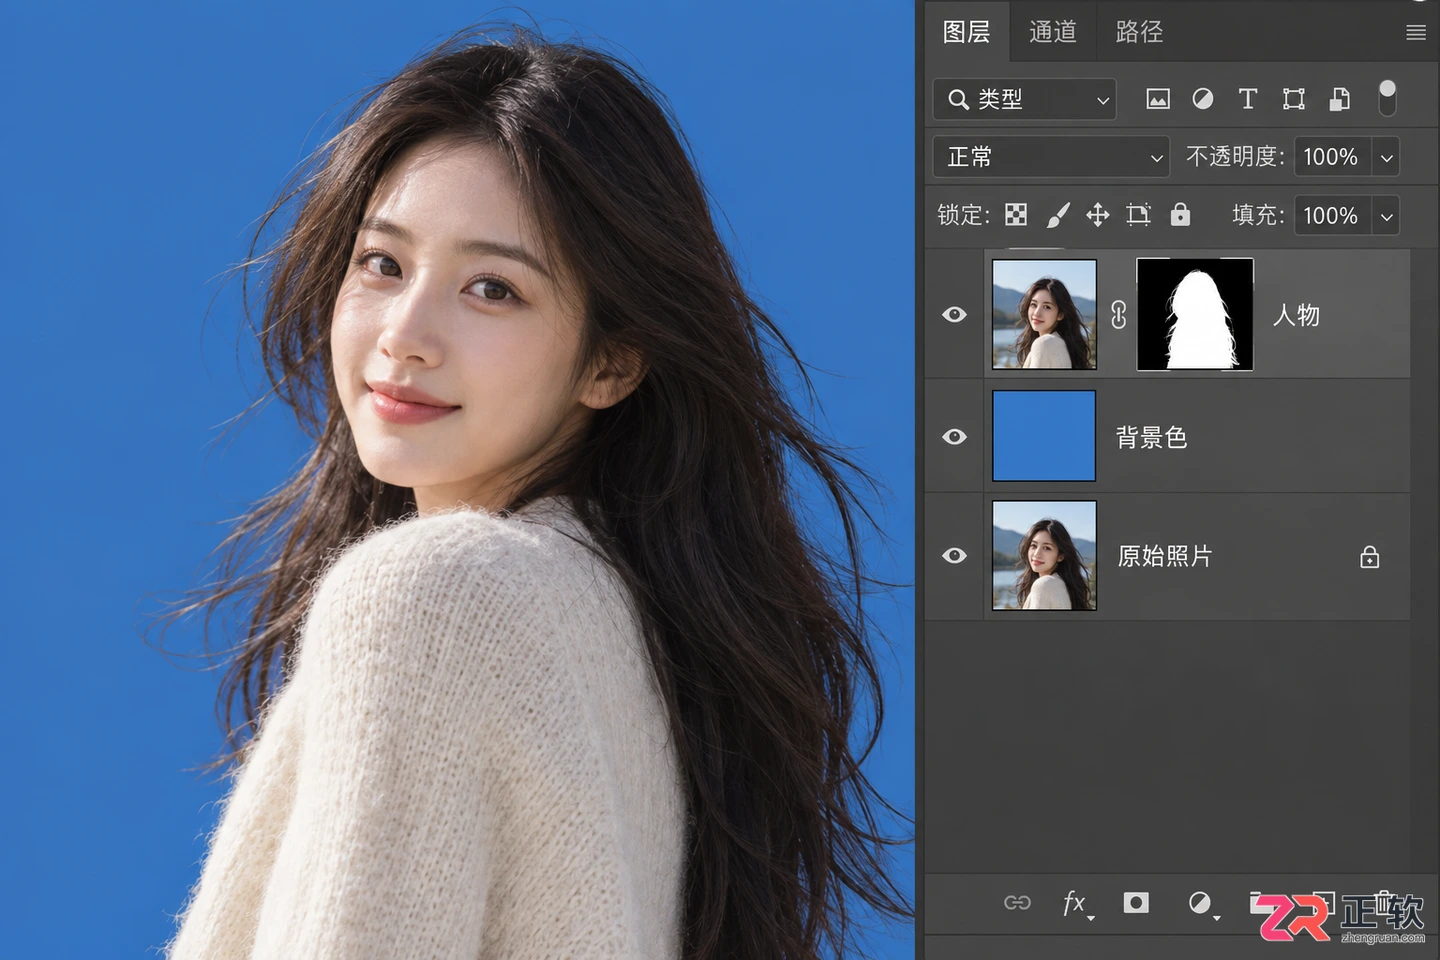The height and width of the screenshot is (960, 1440).
Task: Select the 原始照片 layer thumbnail
Action: [x=1044, y=555]
